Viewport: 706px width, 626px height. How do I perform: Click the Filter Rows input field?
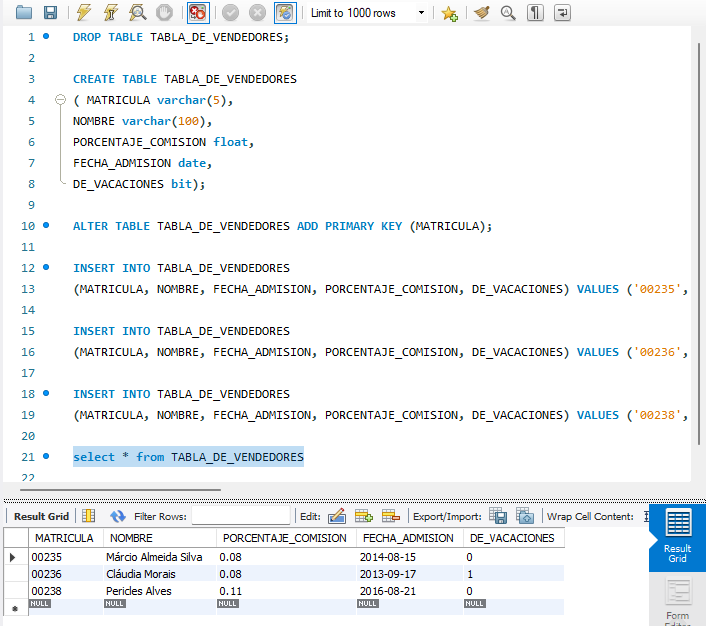(241, 516)
